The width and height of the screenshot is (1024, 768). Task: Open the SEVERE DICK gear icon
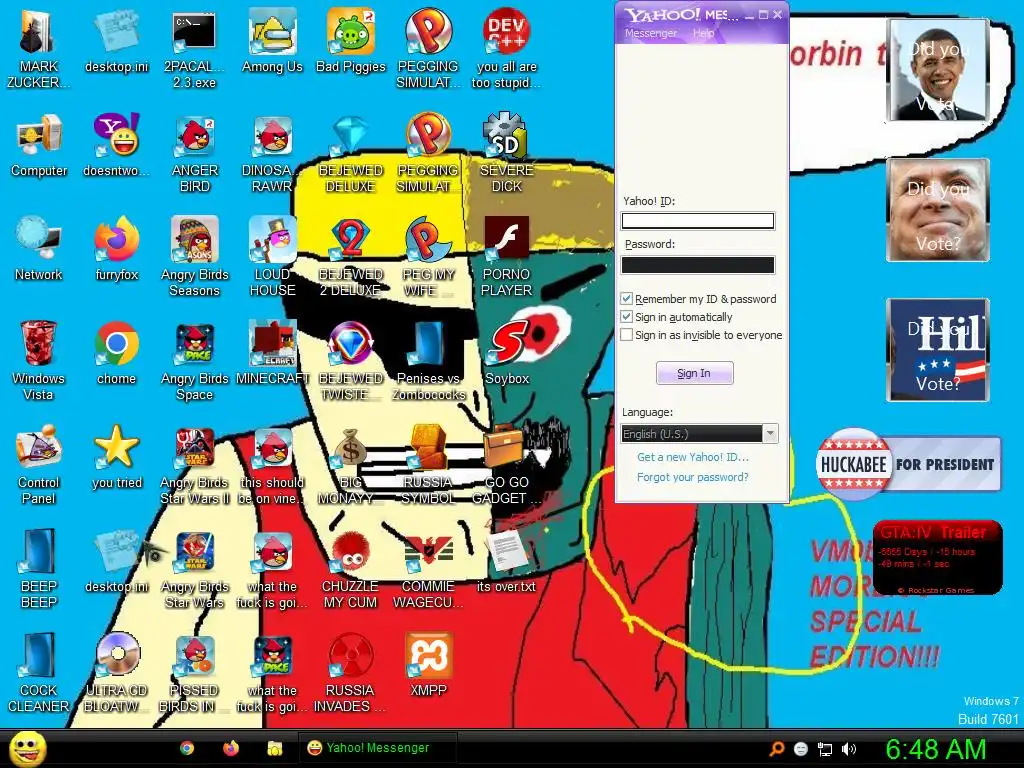[507, 153]
